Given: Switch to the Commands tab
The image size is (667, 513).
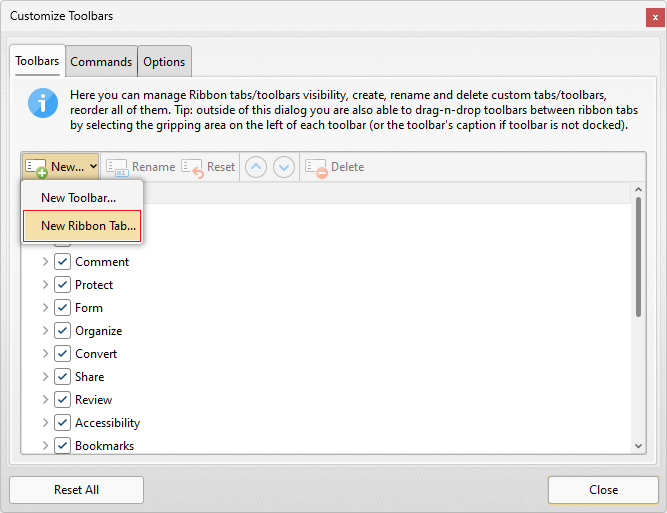Looking at the screenshot, I should click(101, 62).
